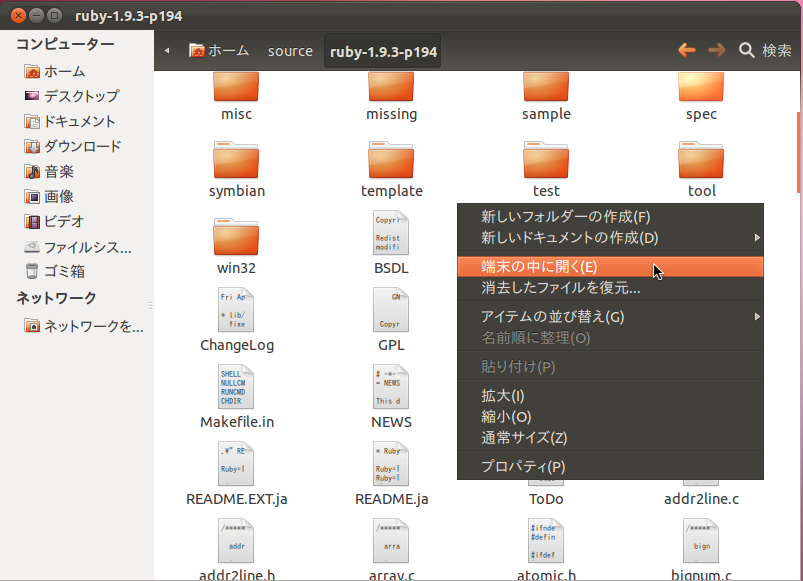Go forward with the right arrow
Viewport: 803px width, 581px height.
[x=716, y=50]
